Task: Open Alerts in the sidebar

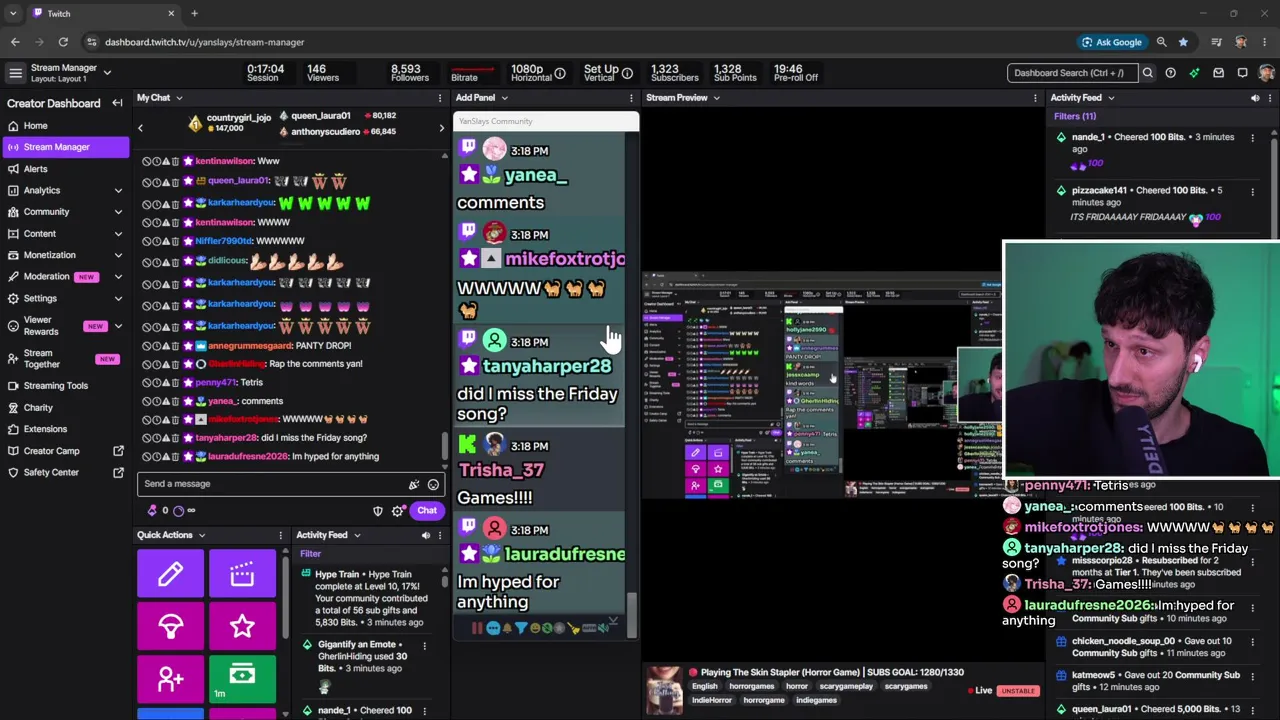Action: click(x=65, y=169)
